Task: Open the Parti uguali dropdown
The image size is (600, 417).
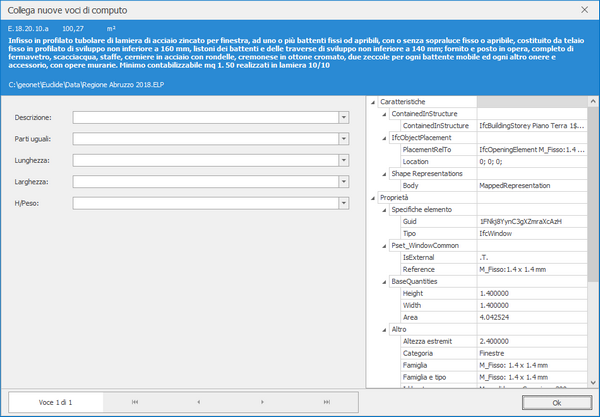Action: pos(344,138)
